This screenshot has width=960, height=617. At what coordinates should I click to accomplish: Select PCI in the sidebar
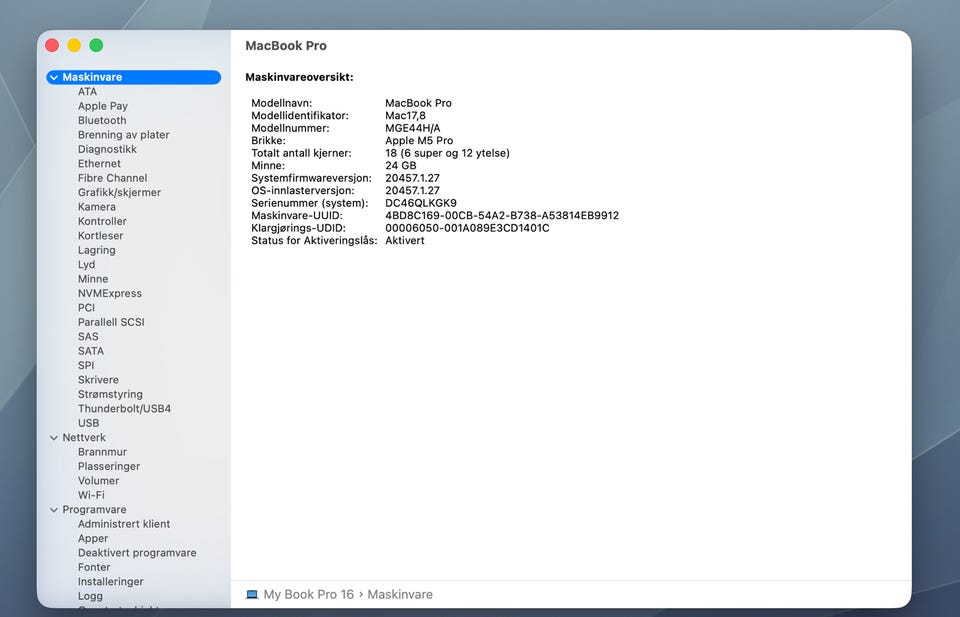click(86, 307)
